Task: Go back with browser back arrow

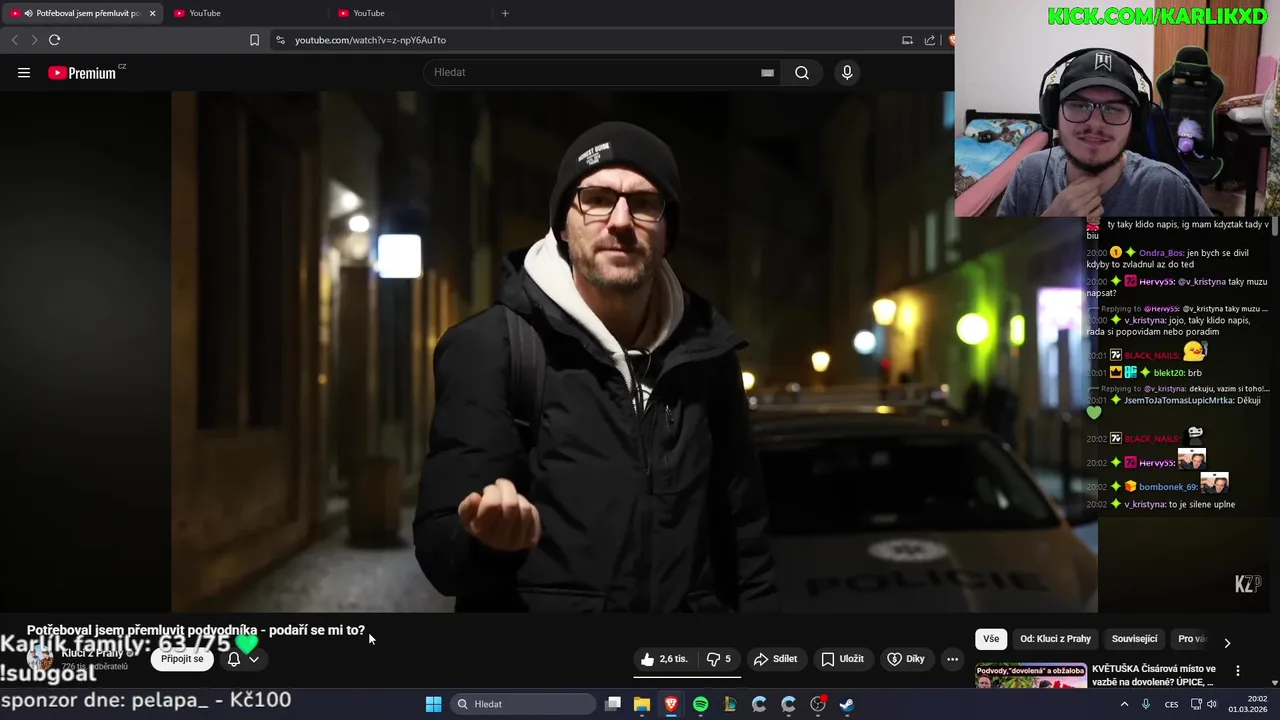Action: [x=14, y=40]
